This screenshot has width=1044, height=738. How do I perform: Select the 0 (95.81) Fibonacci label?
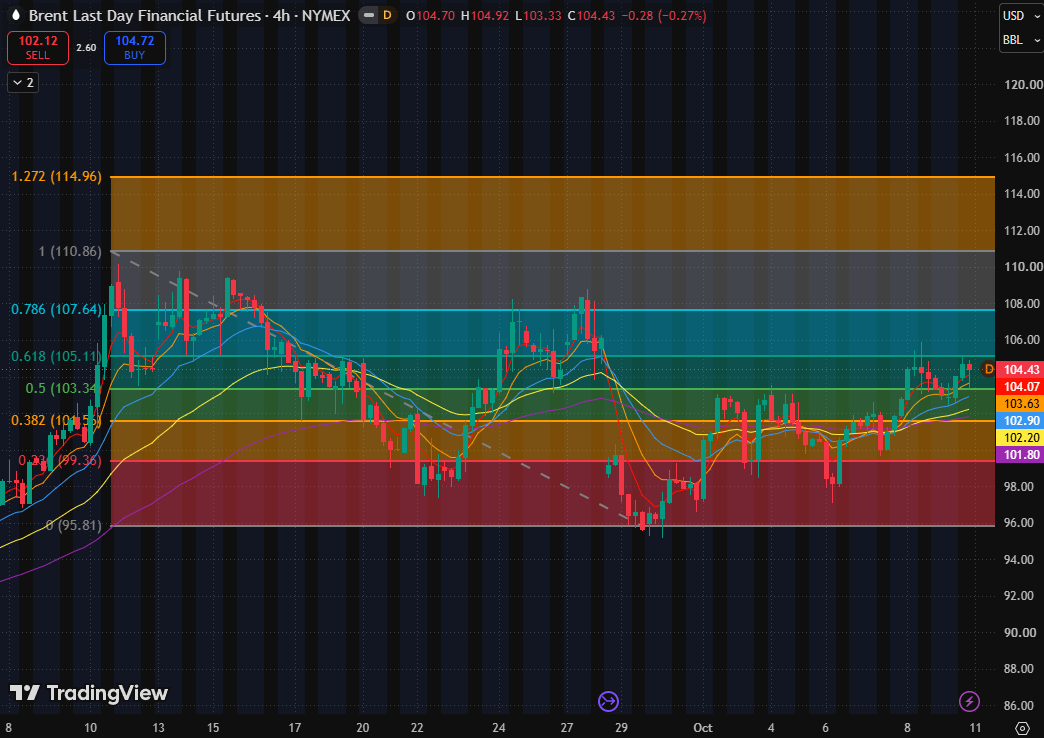[x=74, y=525]
